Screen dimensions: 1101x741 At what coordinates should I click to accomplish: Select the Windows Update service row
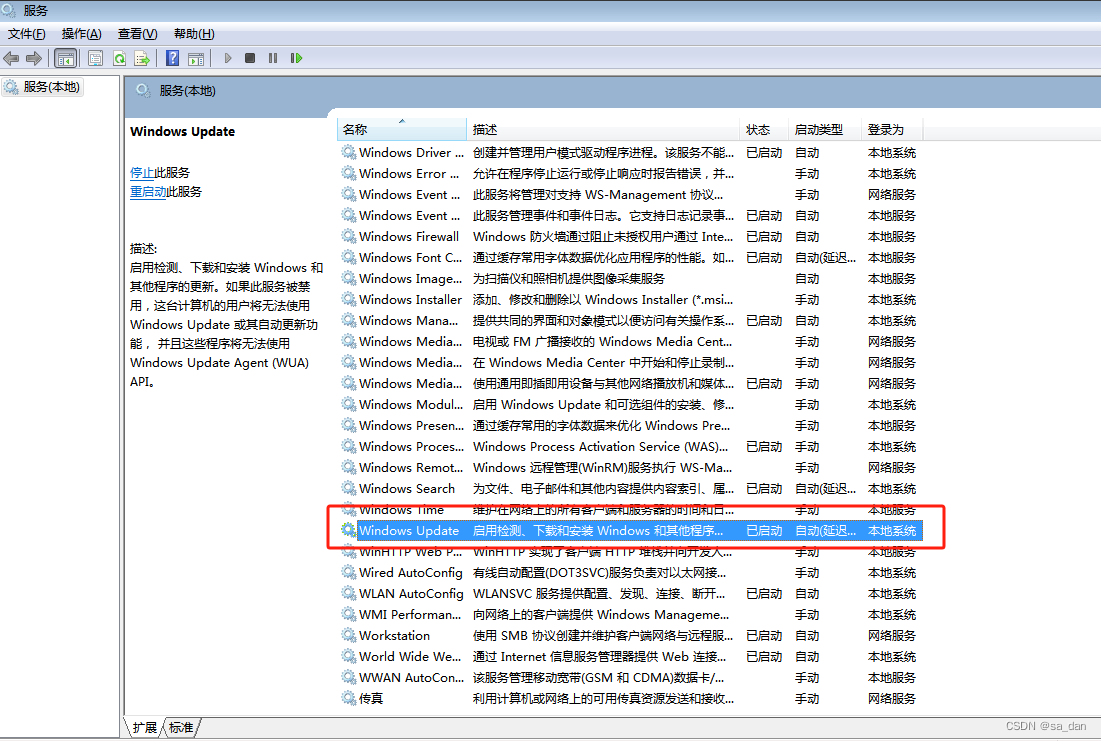(630, 530)
